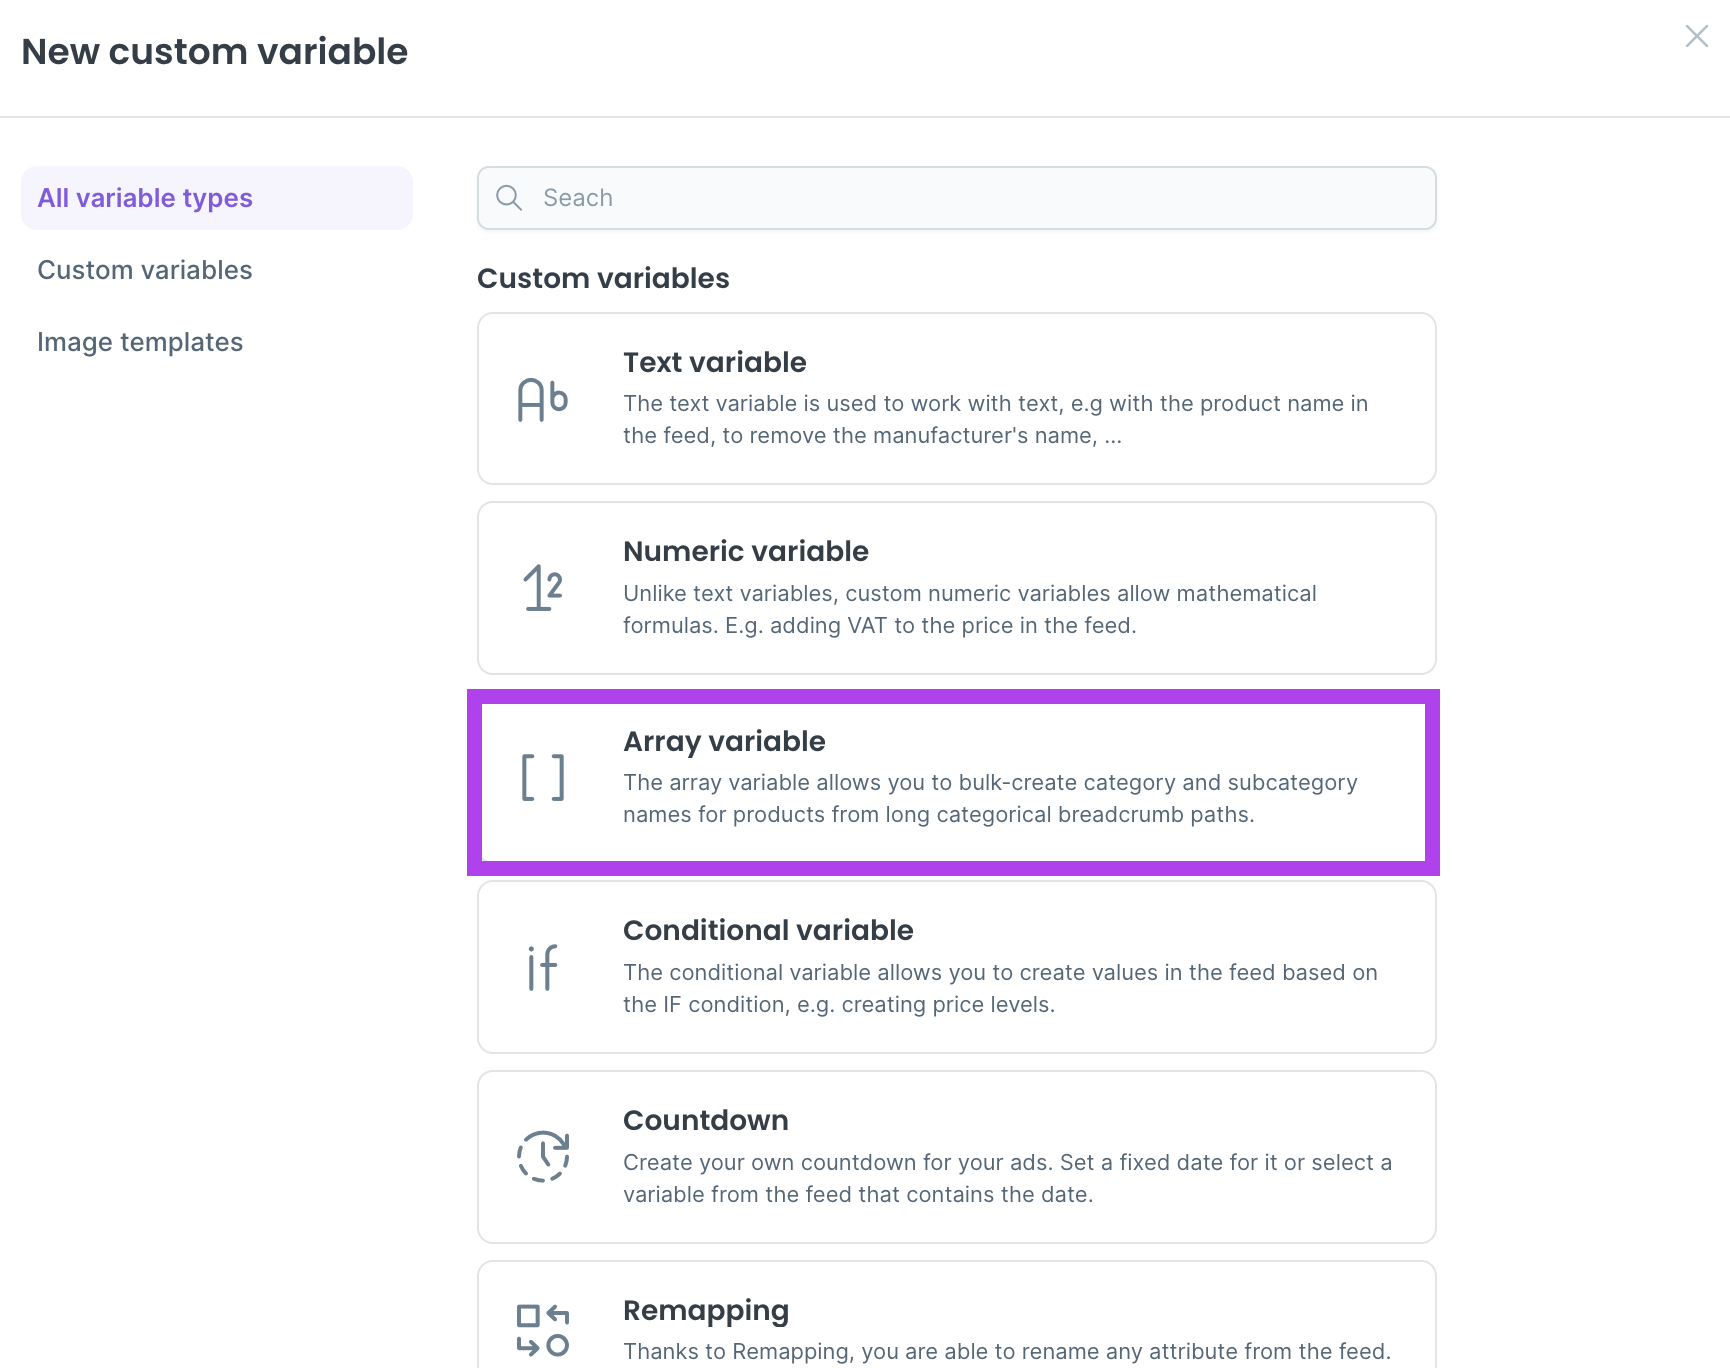Click the search magnifier icon
The height and width of the screenshot is (1368, 1730).
[x=509, y=198]
